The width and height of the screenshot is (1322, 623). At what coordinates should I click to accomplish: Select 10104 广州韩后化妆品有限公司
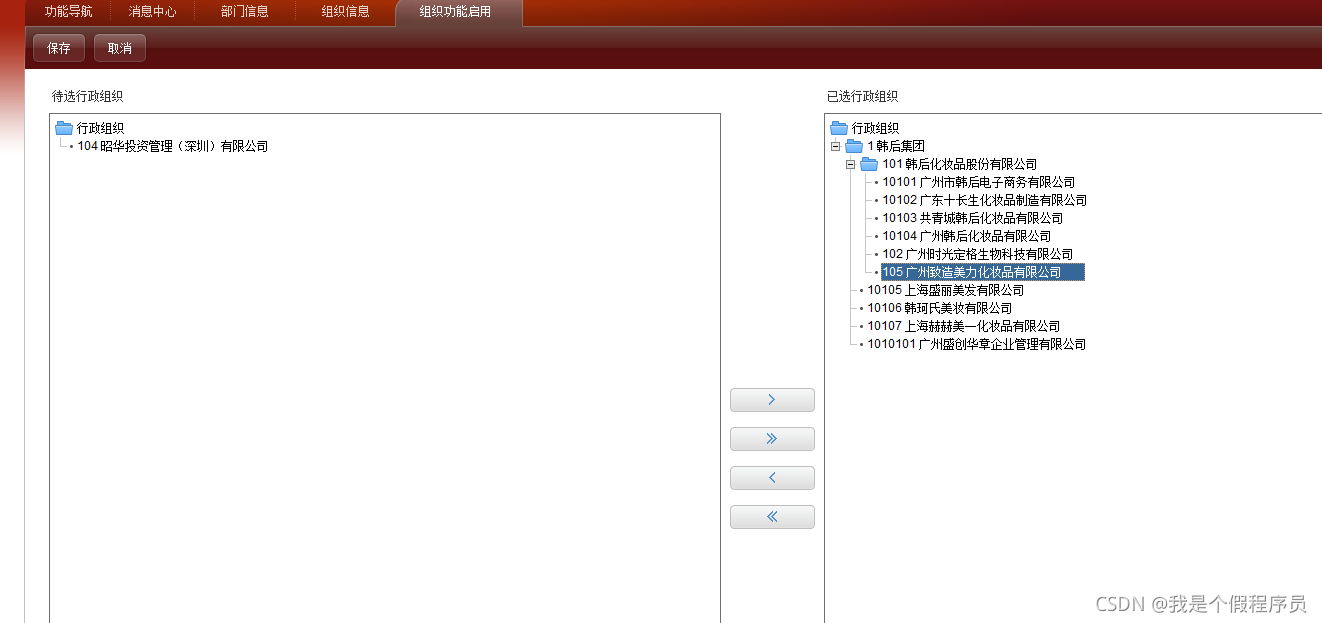click(967, 236)
